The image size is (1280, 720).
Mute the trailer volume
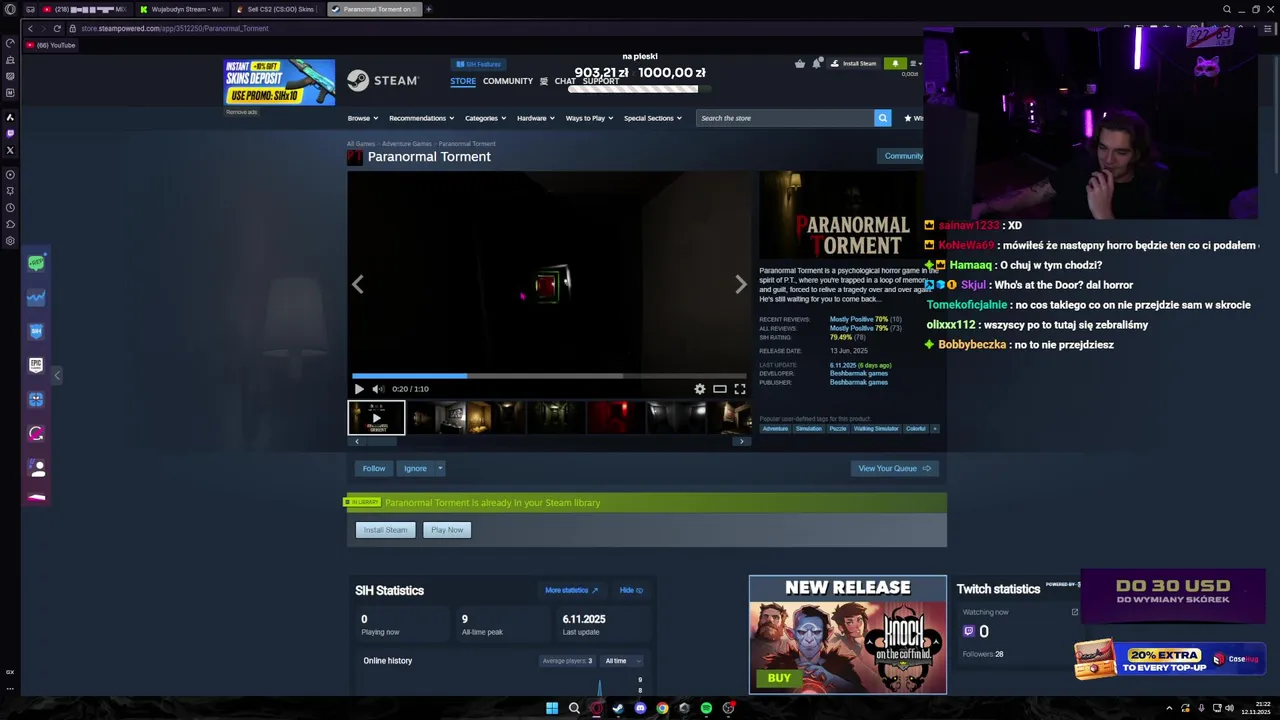tap(378, 389)
